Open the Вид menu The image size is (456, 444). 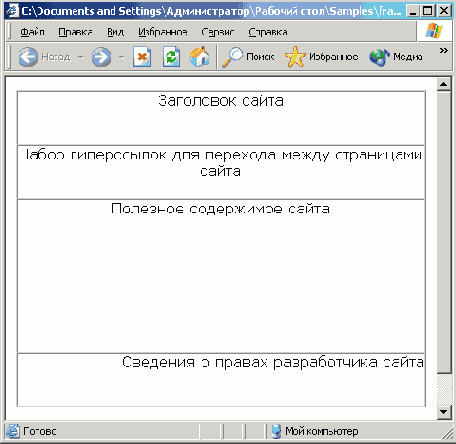coord(115,32)
